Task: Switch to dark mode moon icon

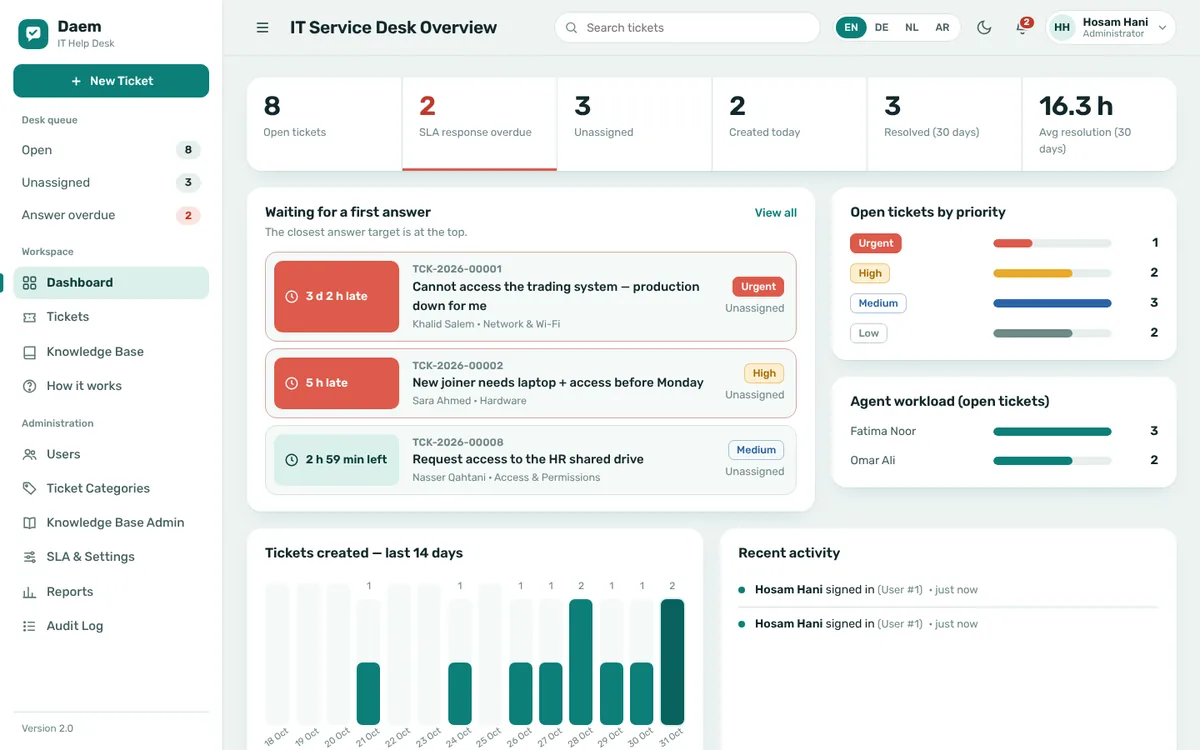Action: pyautogui.click(x=984, y=28)
